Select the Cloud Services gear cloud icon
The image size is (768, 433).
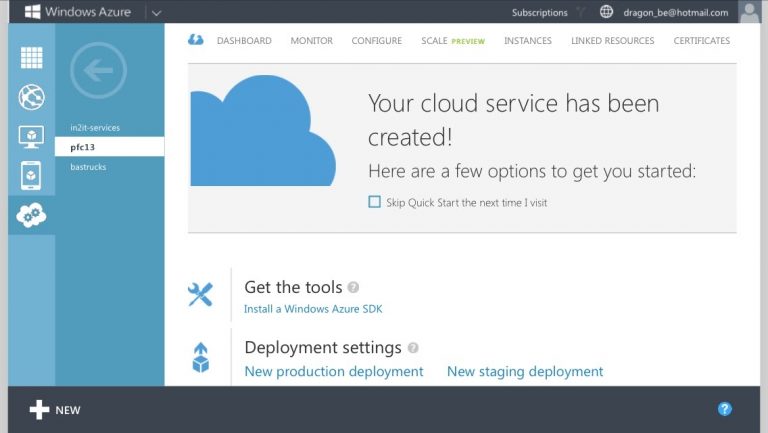[x=31, y=215]
